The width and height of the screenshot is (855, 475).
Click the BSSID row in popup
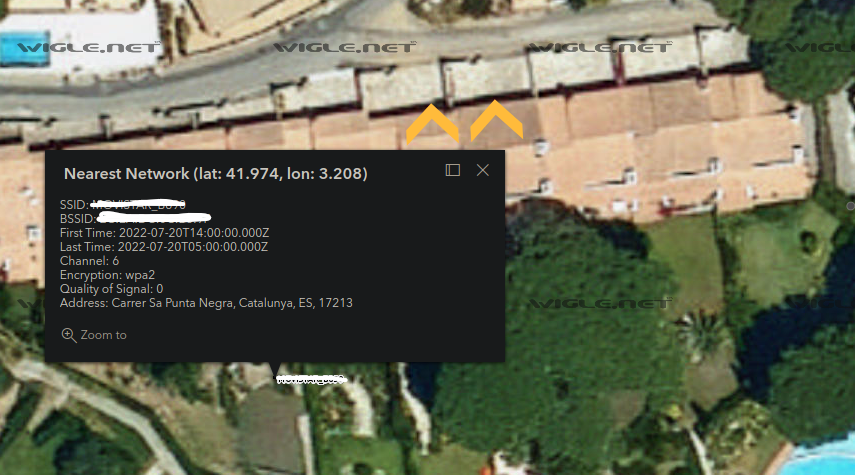coord(135,218)
